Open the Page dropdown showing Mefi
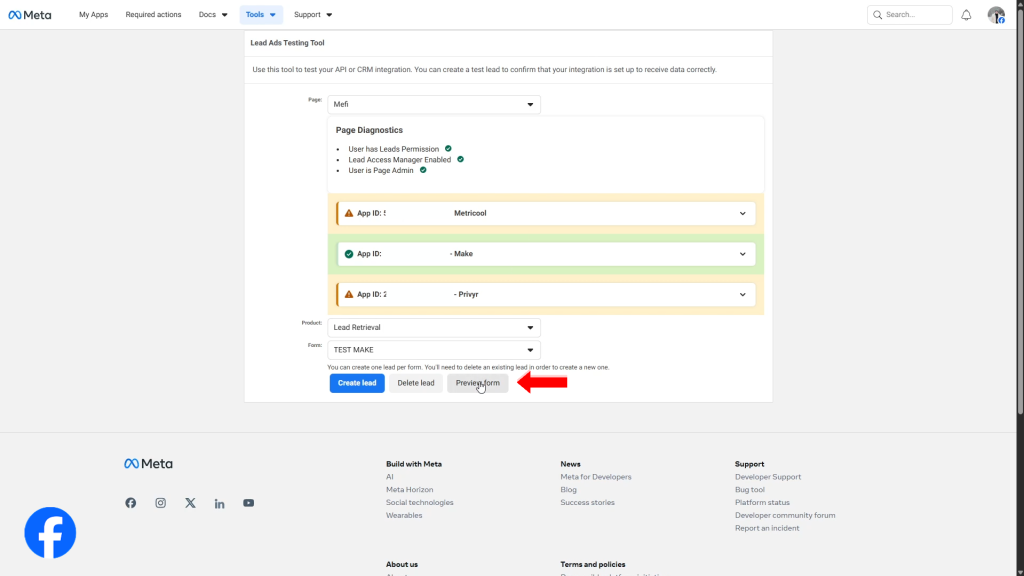The image size is (1024, 576). pyautogui.click(x=434, y=104)
